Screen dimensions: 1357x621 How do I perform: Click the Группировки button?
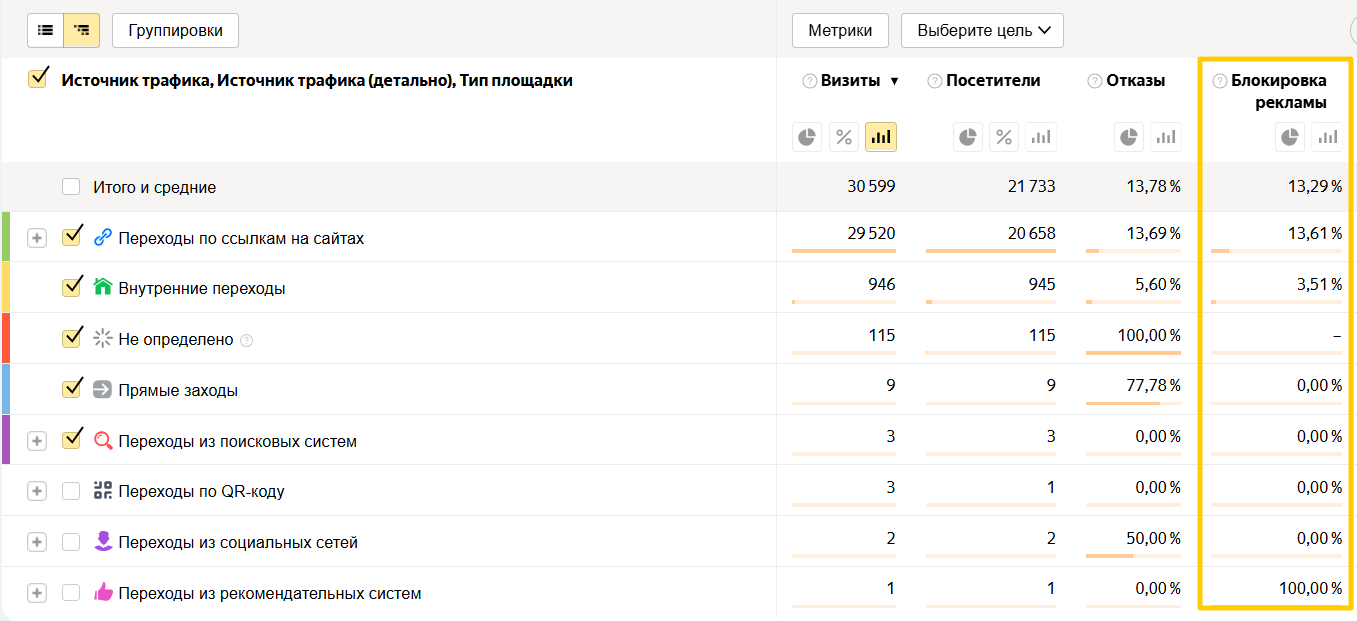[175, 30]
